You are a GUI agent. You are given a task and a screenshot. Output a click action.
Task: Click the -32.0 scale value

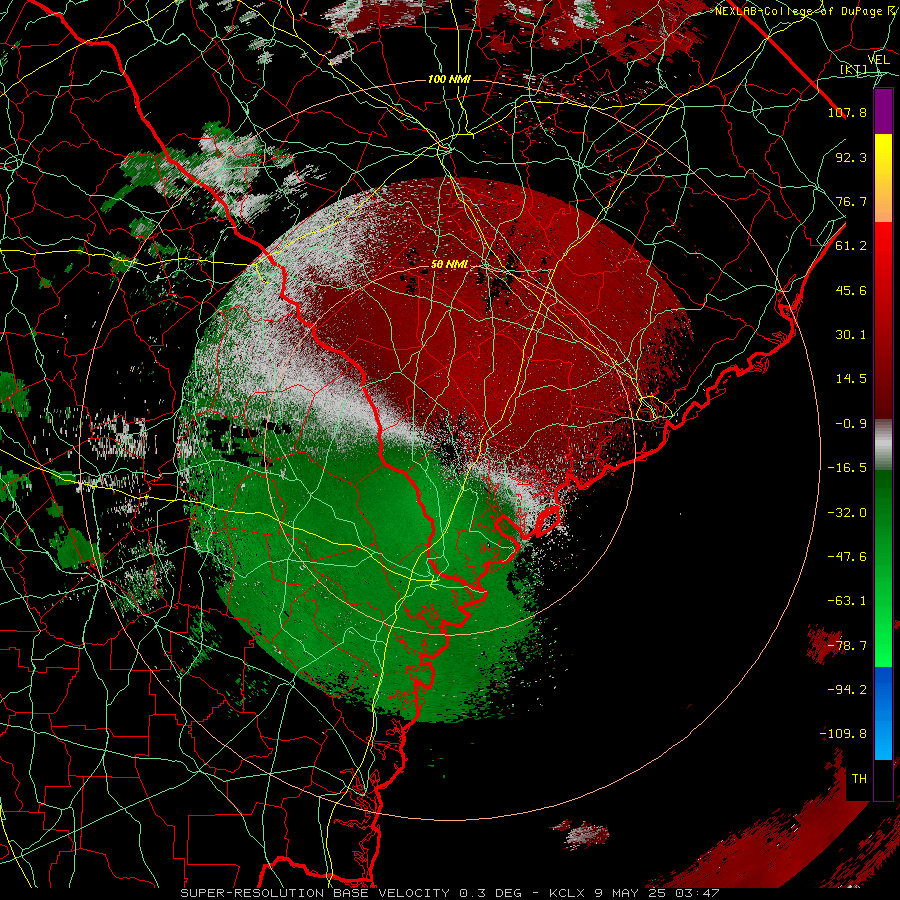847,513
